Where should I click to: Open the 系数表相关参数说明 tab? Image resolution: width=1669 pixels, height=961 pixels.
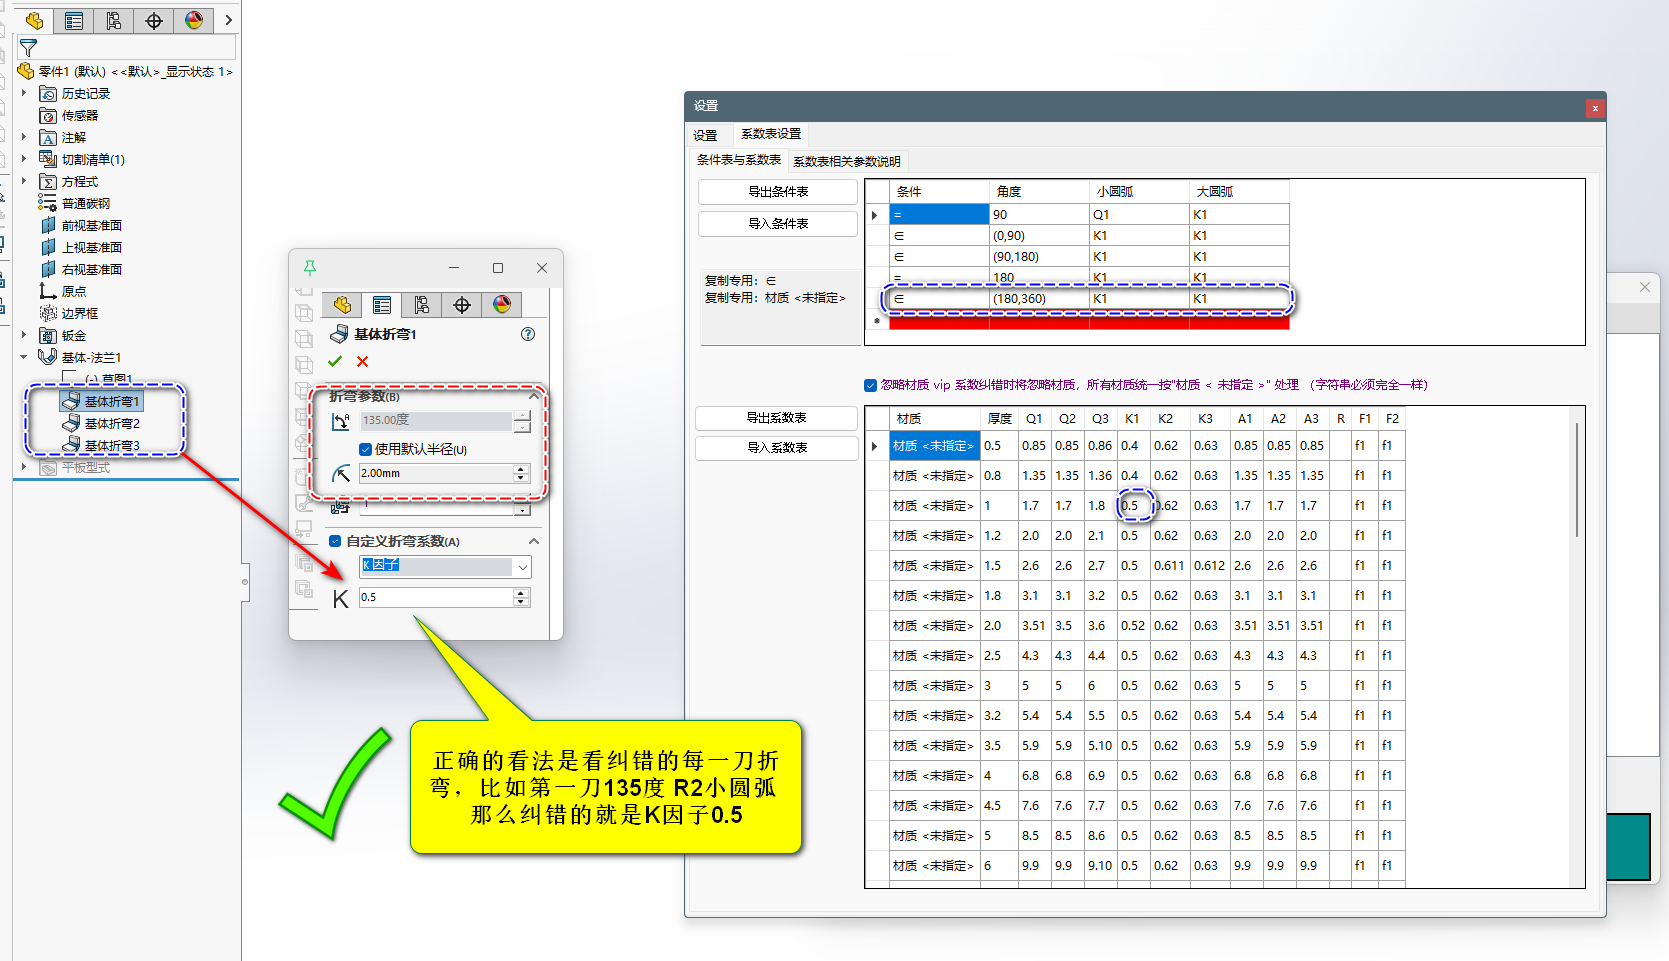[846, 161]
